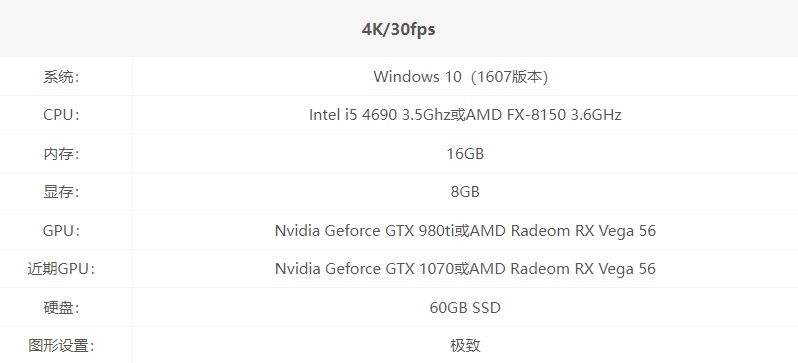798x363 pixels.
Task: Select the GPU row label
Action: click(x=61, y=231)
